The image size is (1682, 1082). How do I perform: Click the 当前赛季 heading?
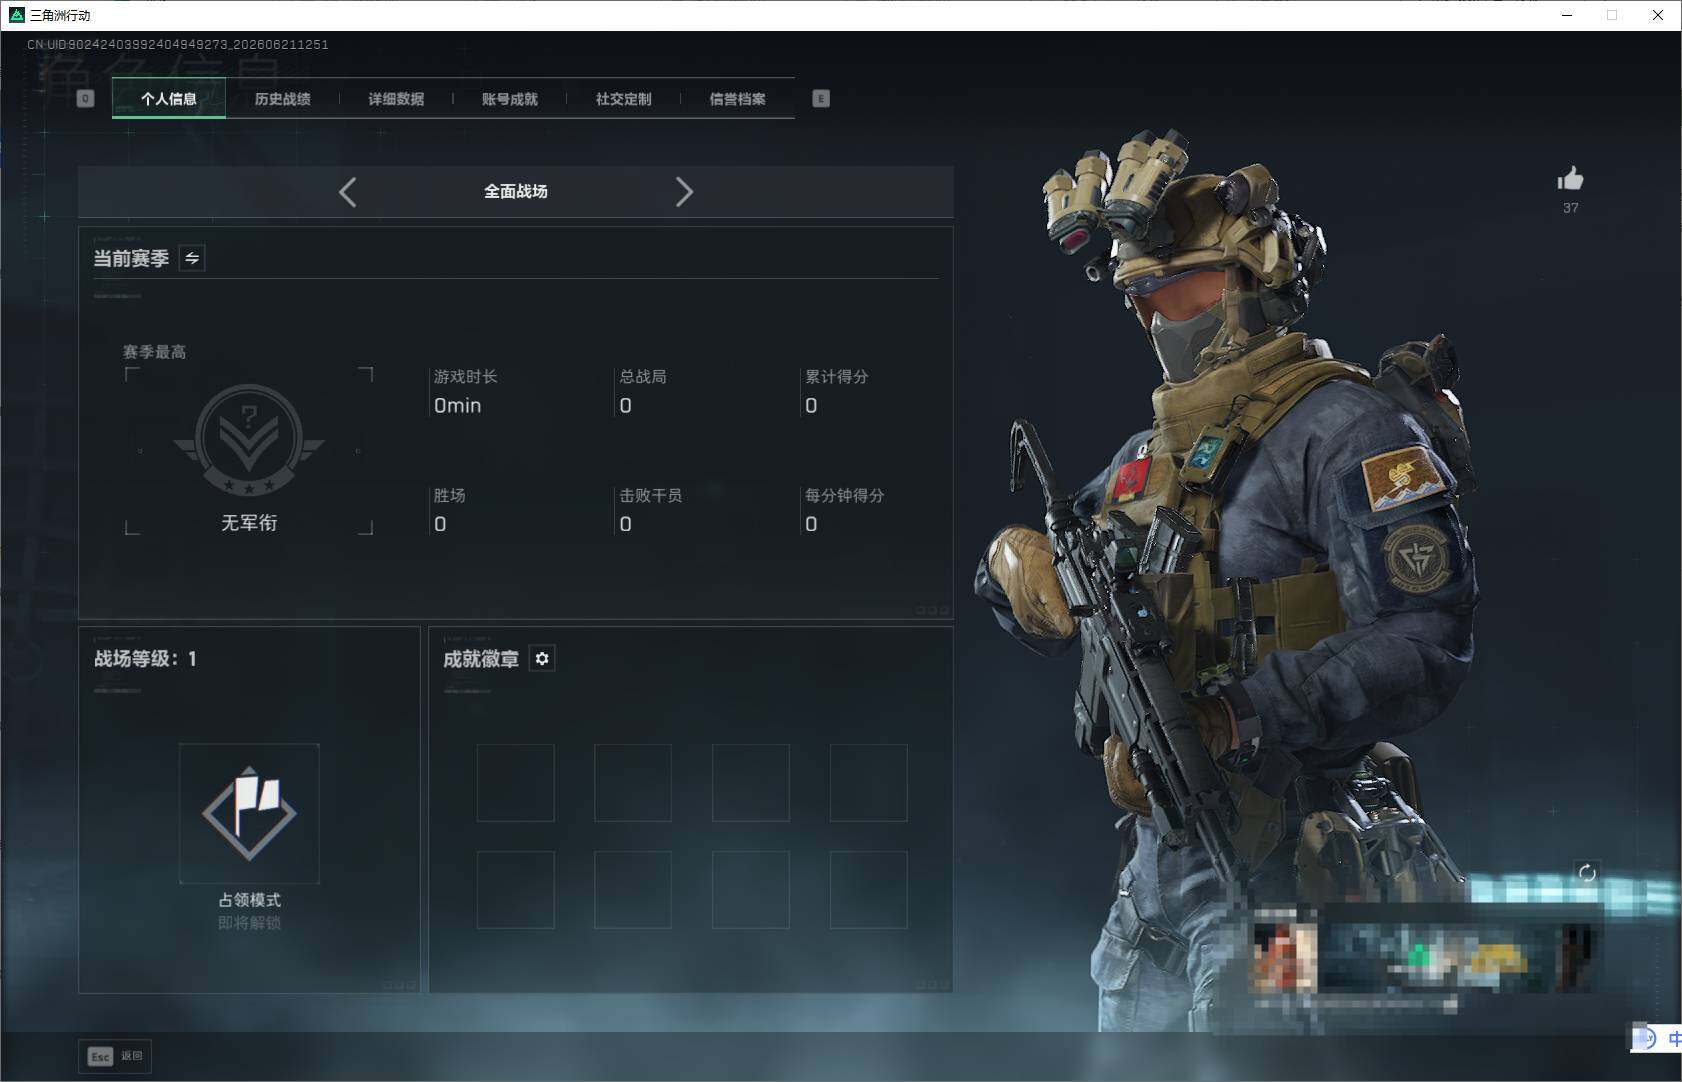click(131, 259)
